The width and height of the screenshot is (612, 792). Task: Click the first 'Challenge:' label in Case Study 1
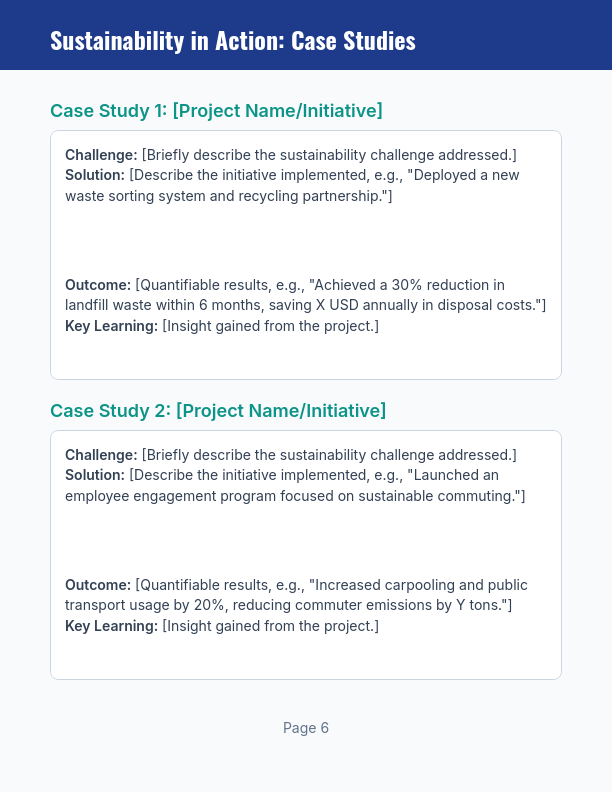click(x=101, y=155)
